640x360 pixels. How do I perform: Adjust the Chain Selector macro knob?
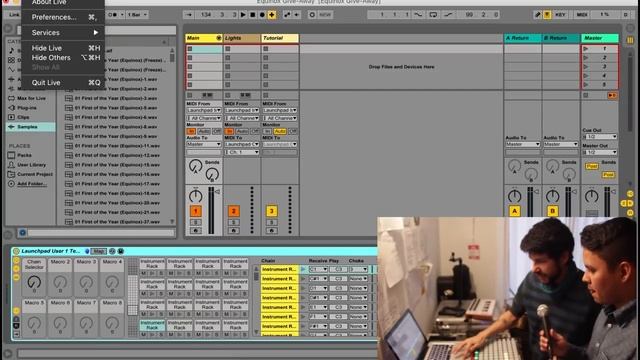(34, 282)
